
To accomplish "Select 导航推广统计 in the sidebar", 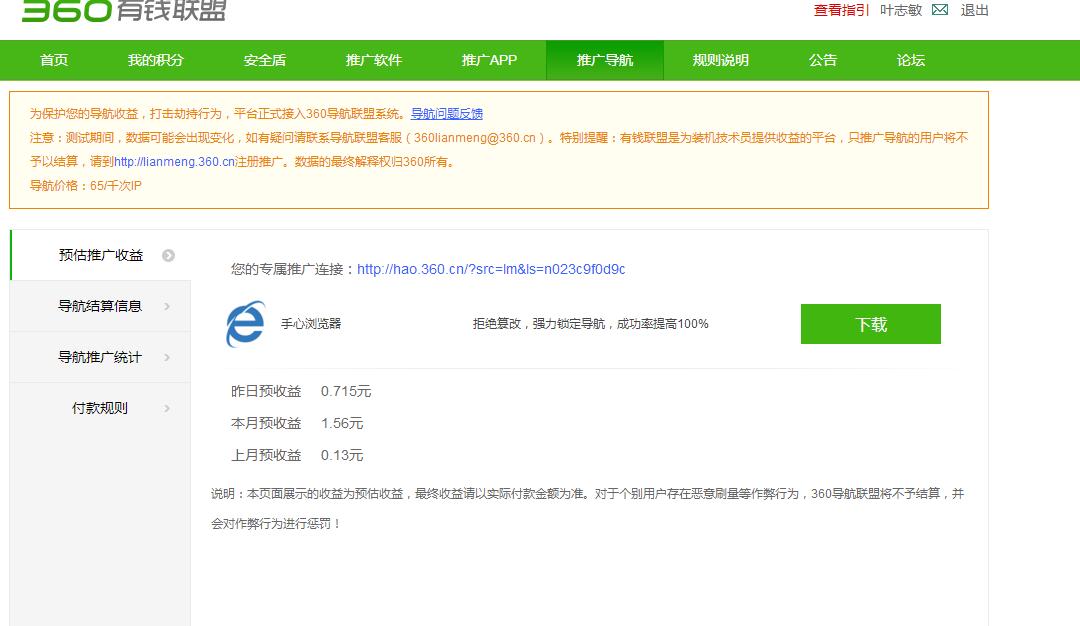I will point(100,357).
